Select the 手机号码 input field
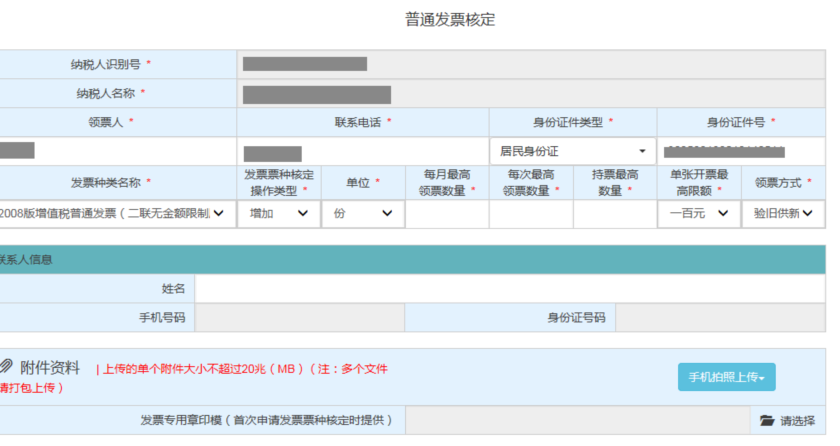840x446 pixels. (x=300, y=318)
